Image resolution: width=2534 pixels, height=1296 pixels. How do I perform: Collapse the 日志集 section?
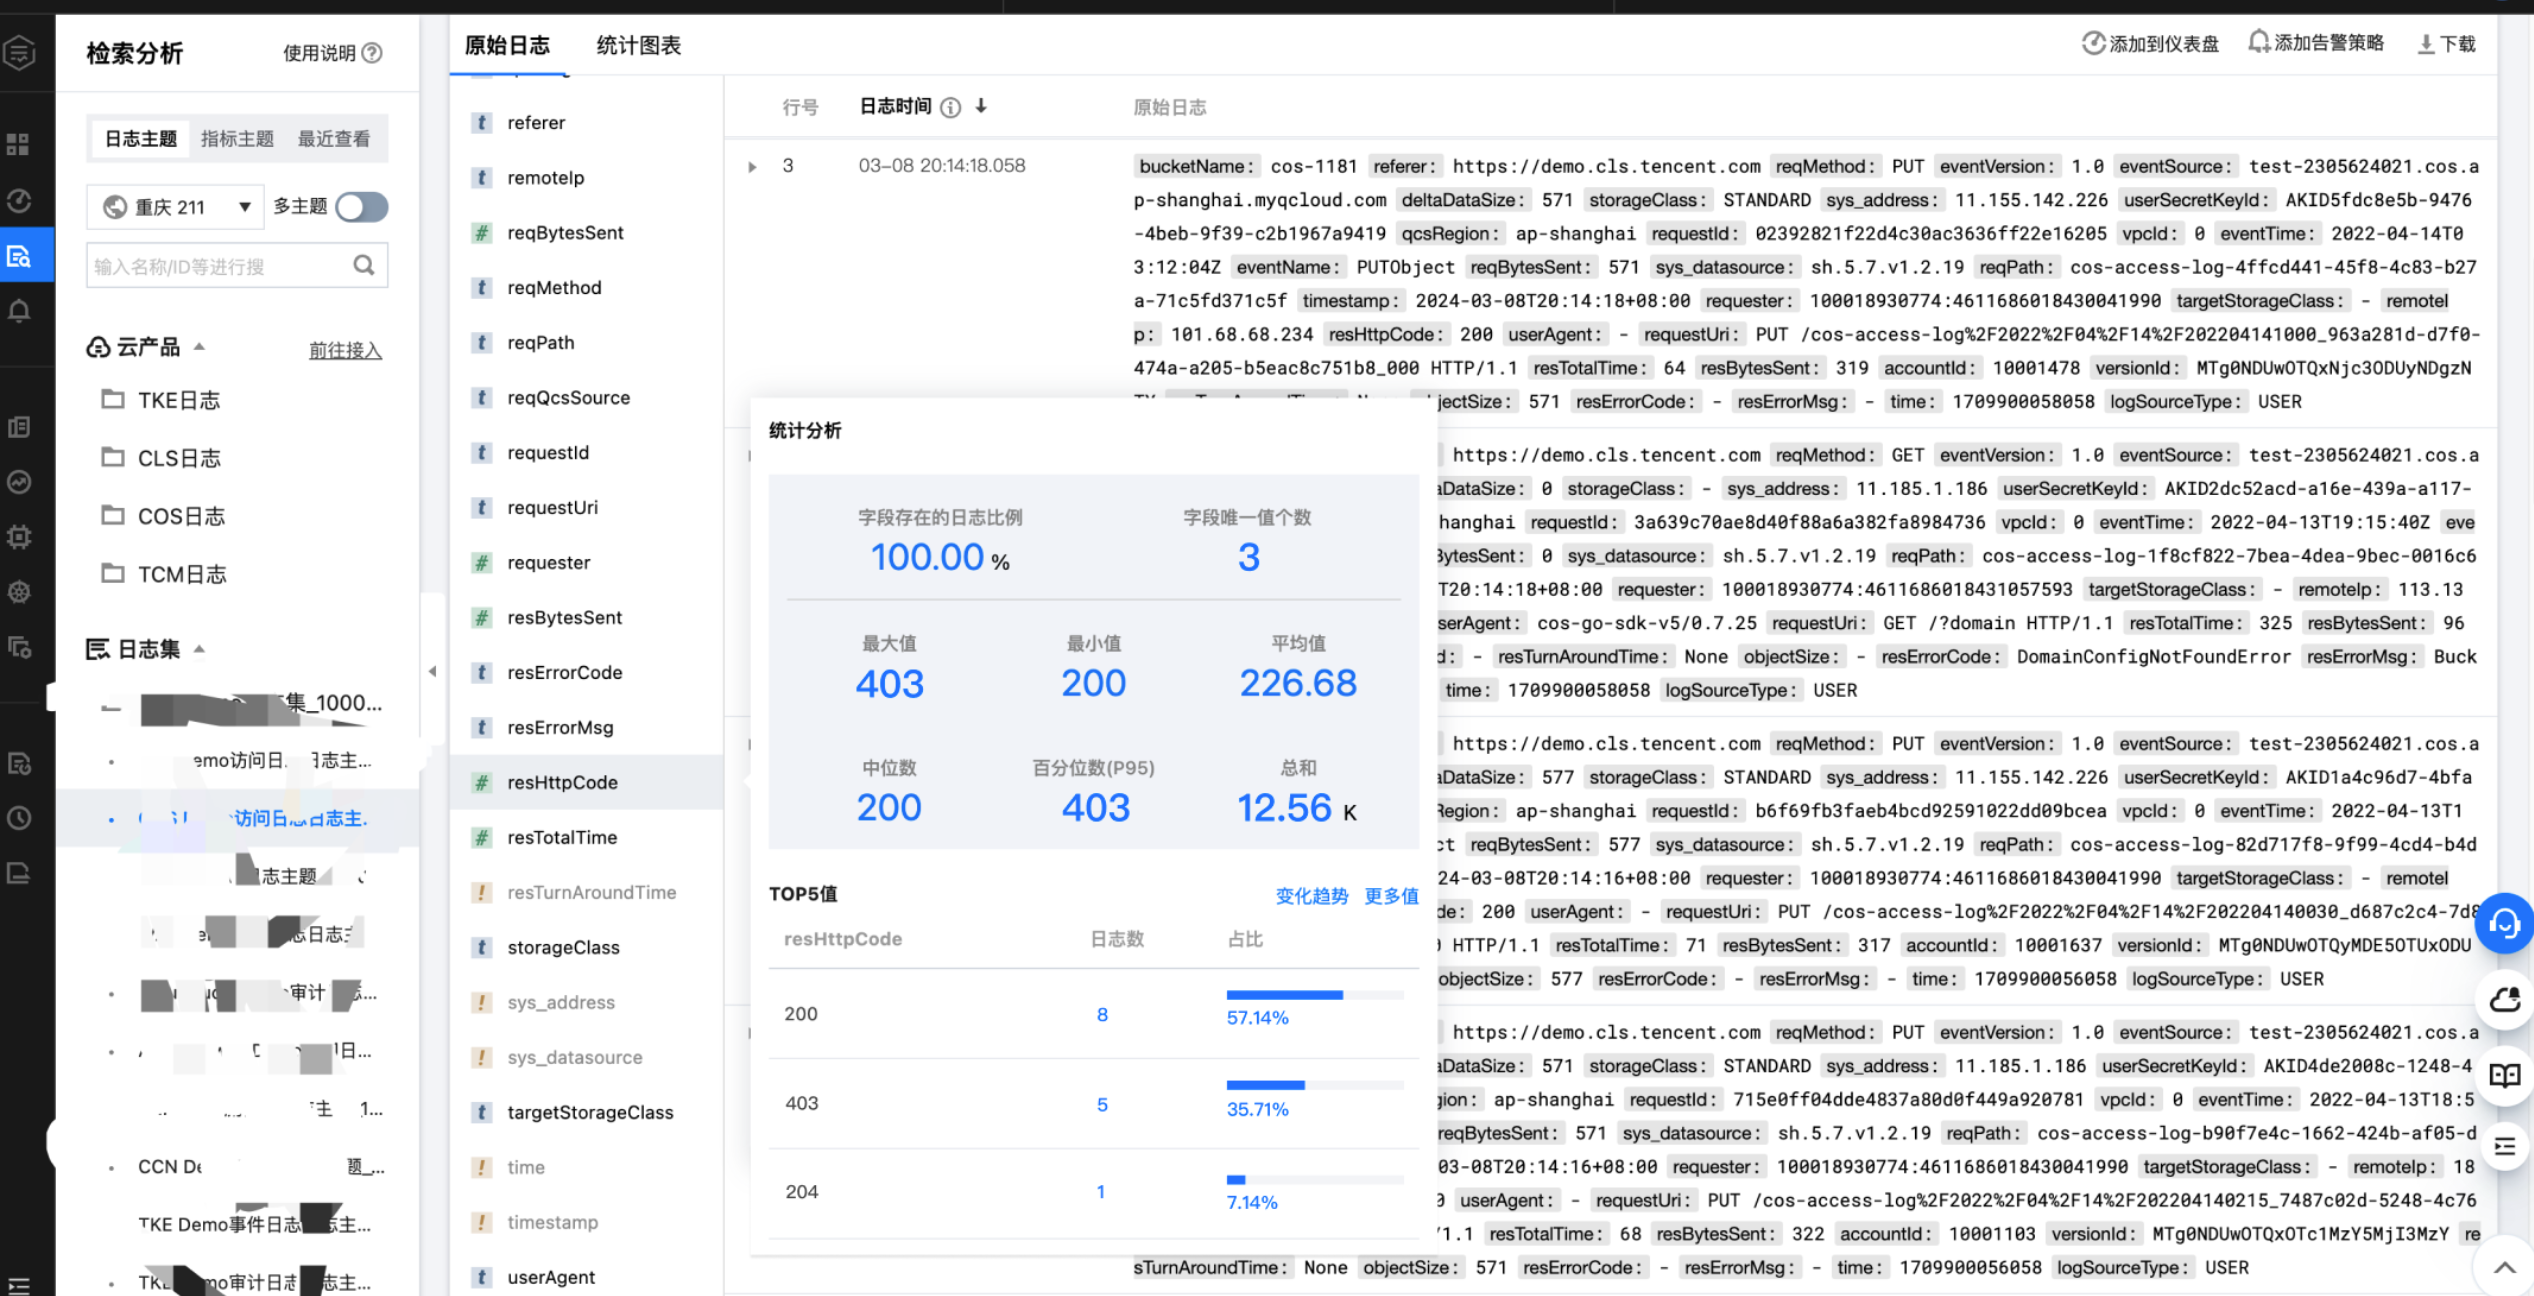(199, 648)
